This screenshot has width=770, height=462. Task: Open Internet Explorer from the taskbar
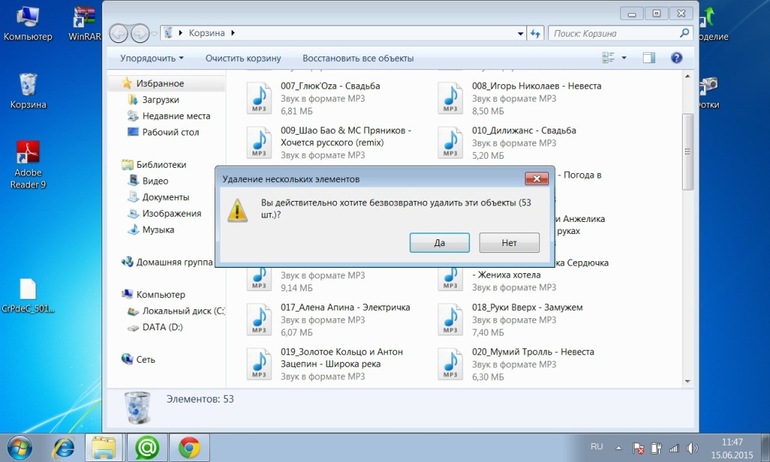[64, 447]
